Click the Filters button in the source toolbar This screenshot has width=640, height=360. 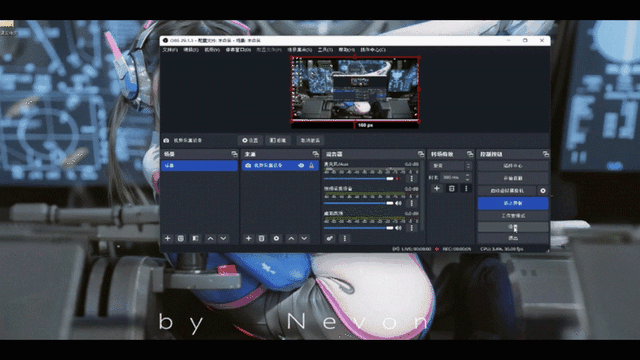pos(278,140)
